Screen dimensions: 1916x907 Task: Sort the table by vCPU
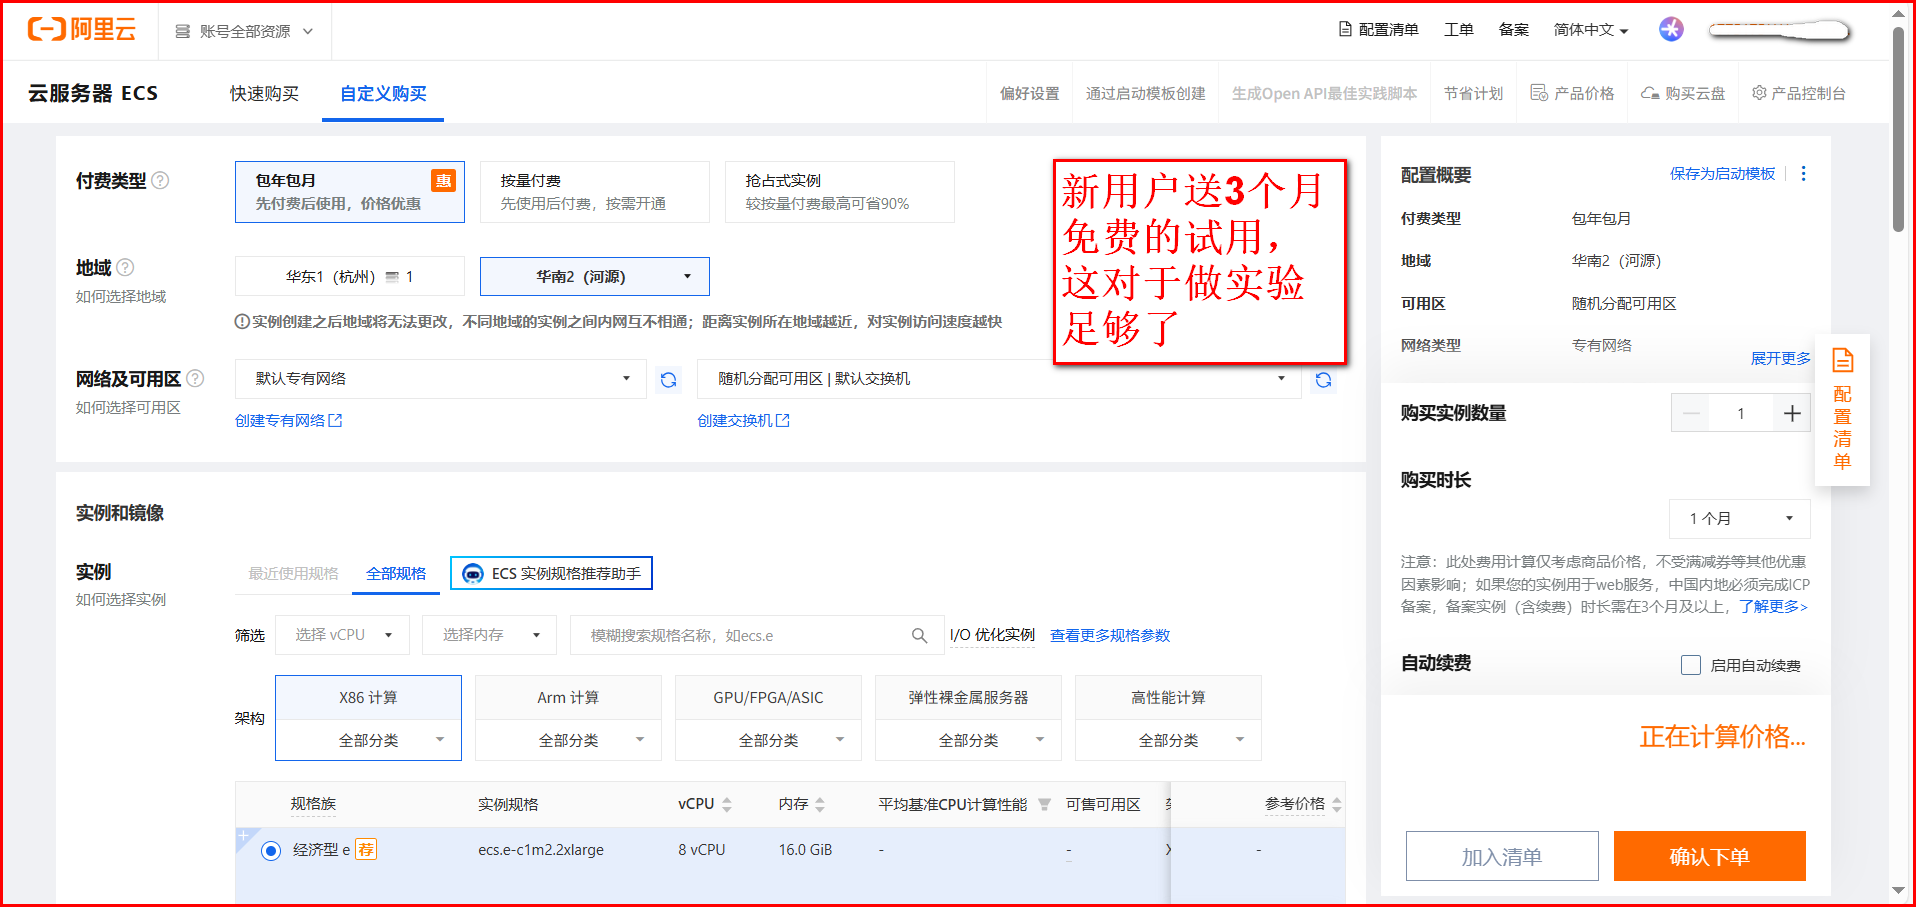click(727, 804)
